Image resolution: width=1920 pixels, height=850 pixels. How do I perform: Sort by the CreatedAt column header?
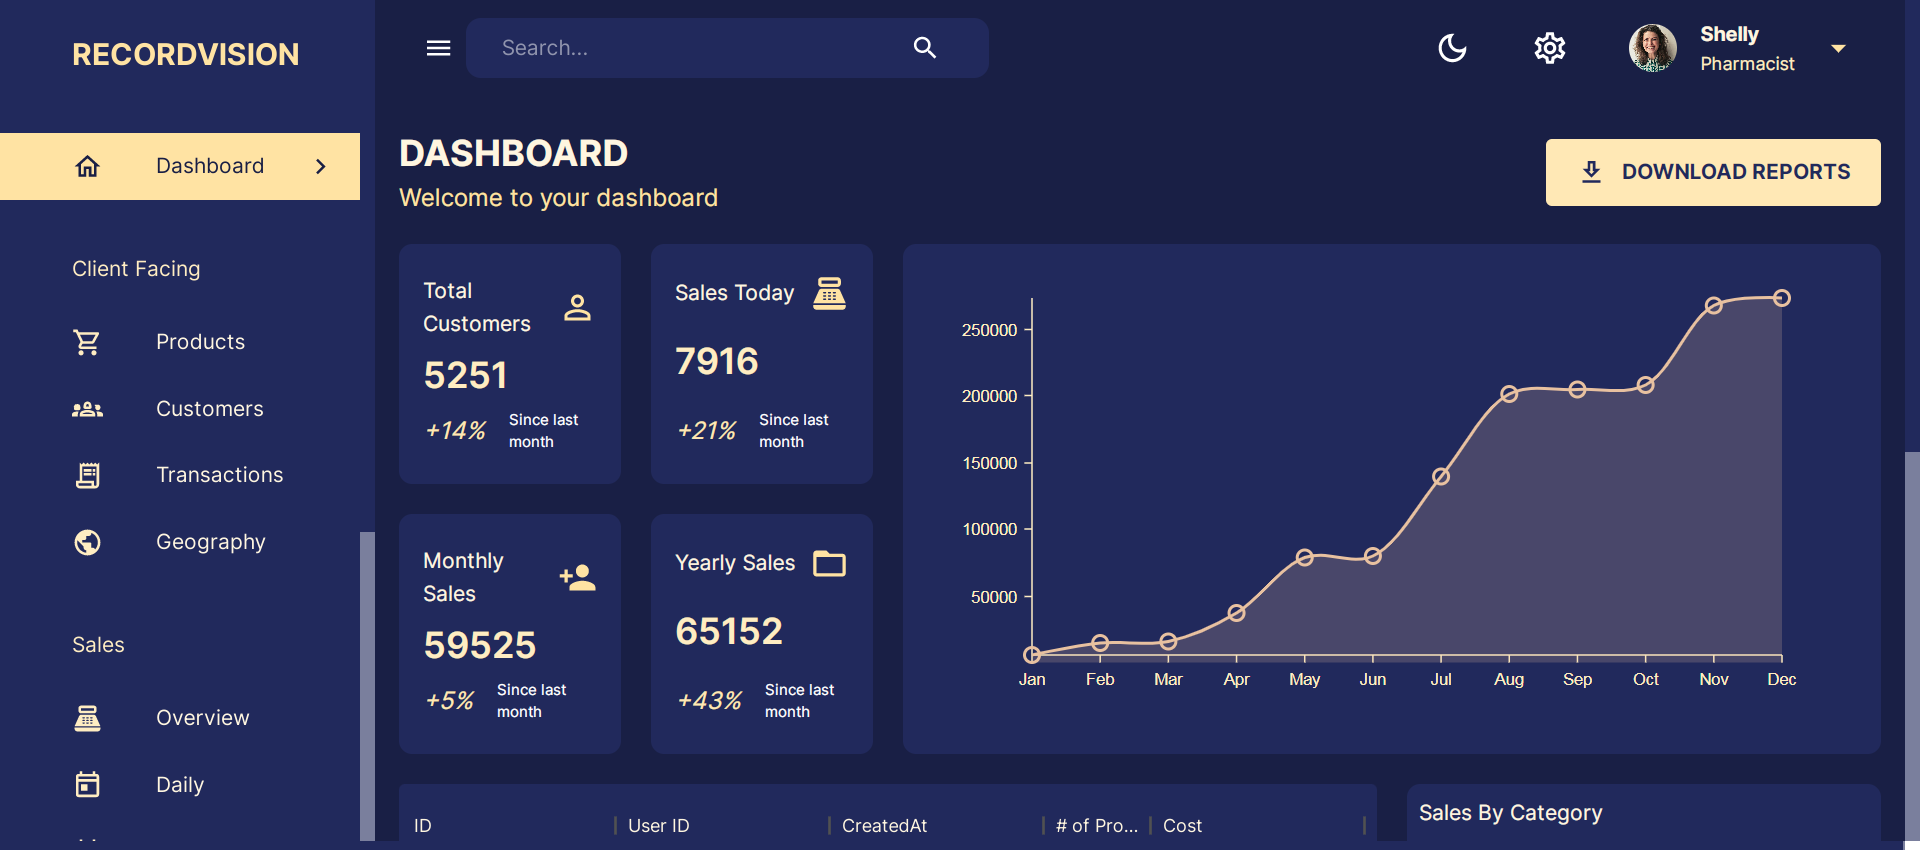point(885,826)
